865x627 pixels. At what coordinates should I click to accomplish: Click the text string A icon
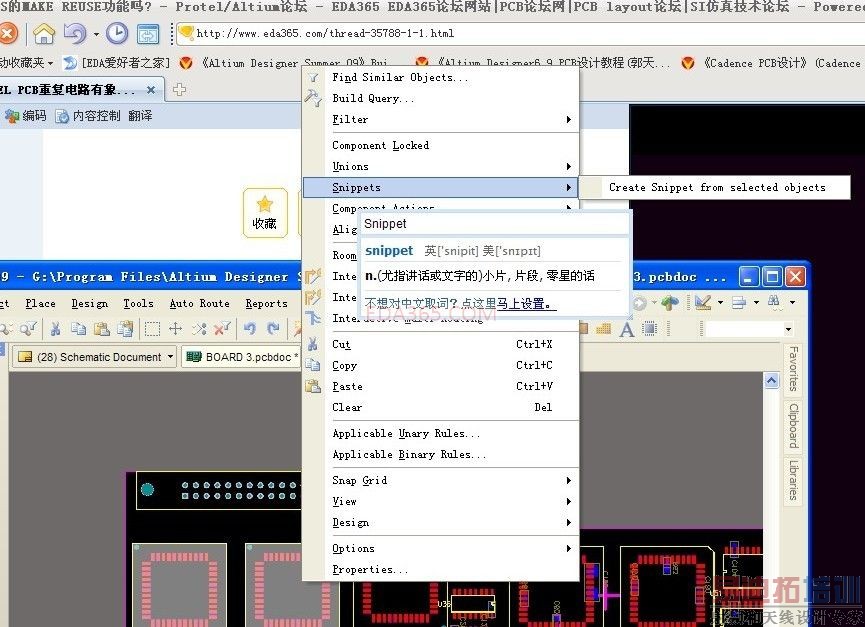tap(627, 329)
